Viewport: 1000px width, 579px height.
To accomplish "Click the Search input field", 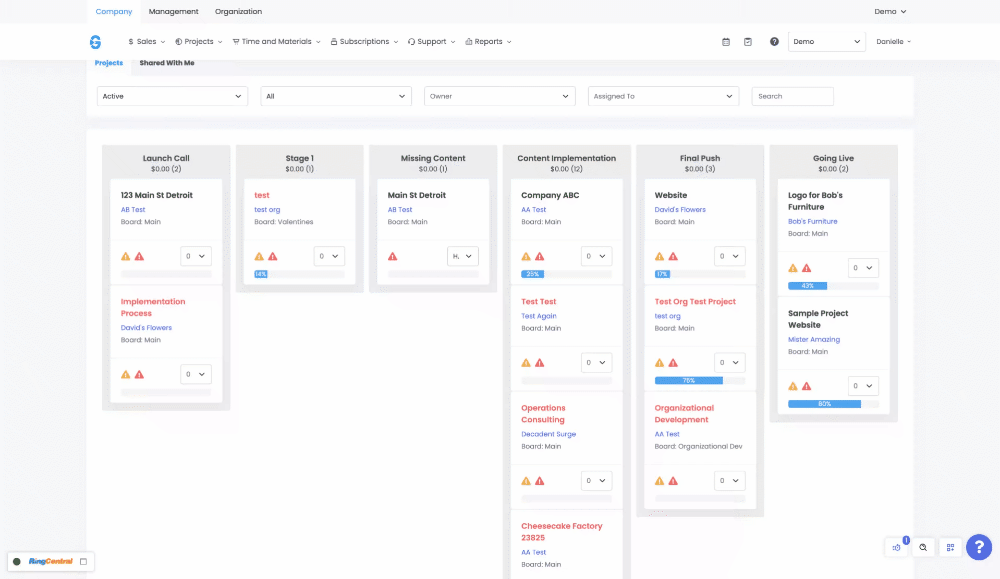I will point(792,96).
